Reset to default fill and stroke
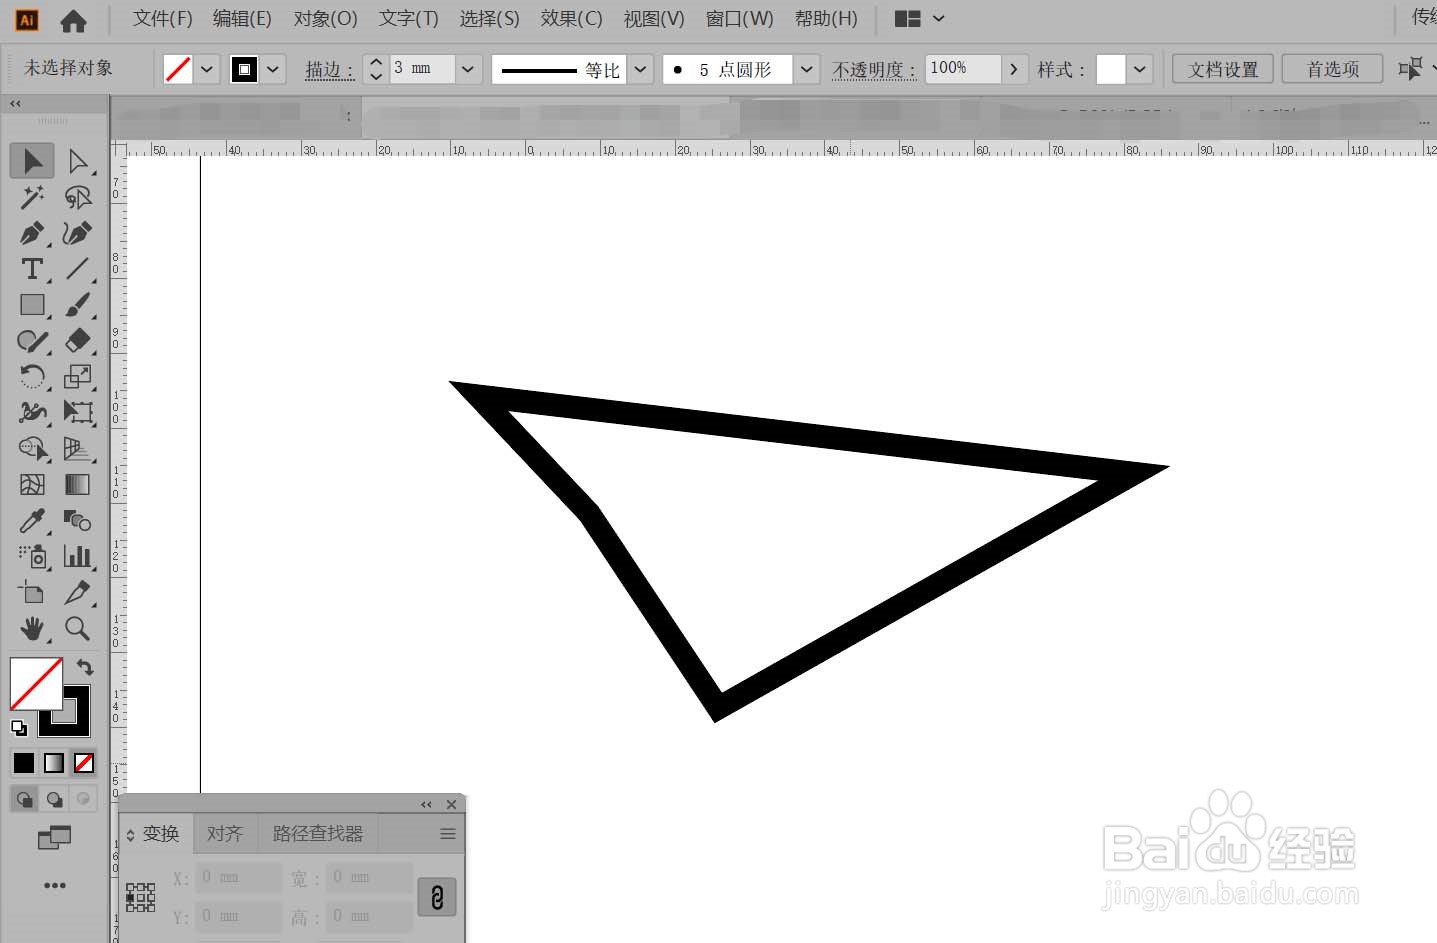The image size is (1437, 943). click(x=18, y=727)
